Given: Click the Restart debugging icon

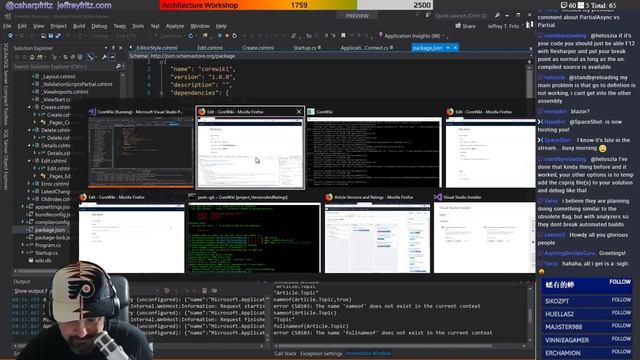Looking at the screenshot, I should (x=234, y=36).
